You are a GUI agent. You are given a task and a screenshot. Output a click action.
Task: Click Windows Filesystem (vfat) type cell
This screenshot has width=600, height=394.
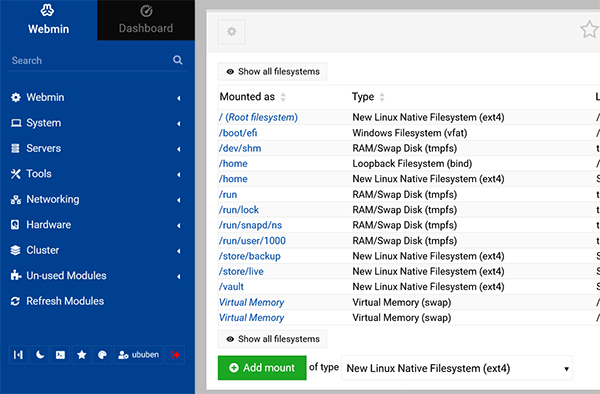pos(410,133)
